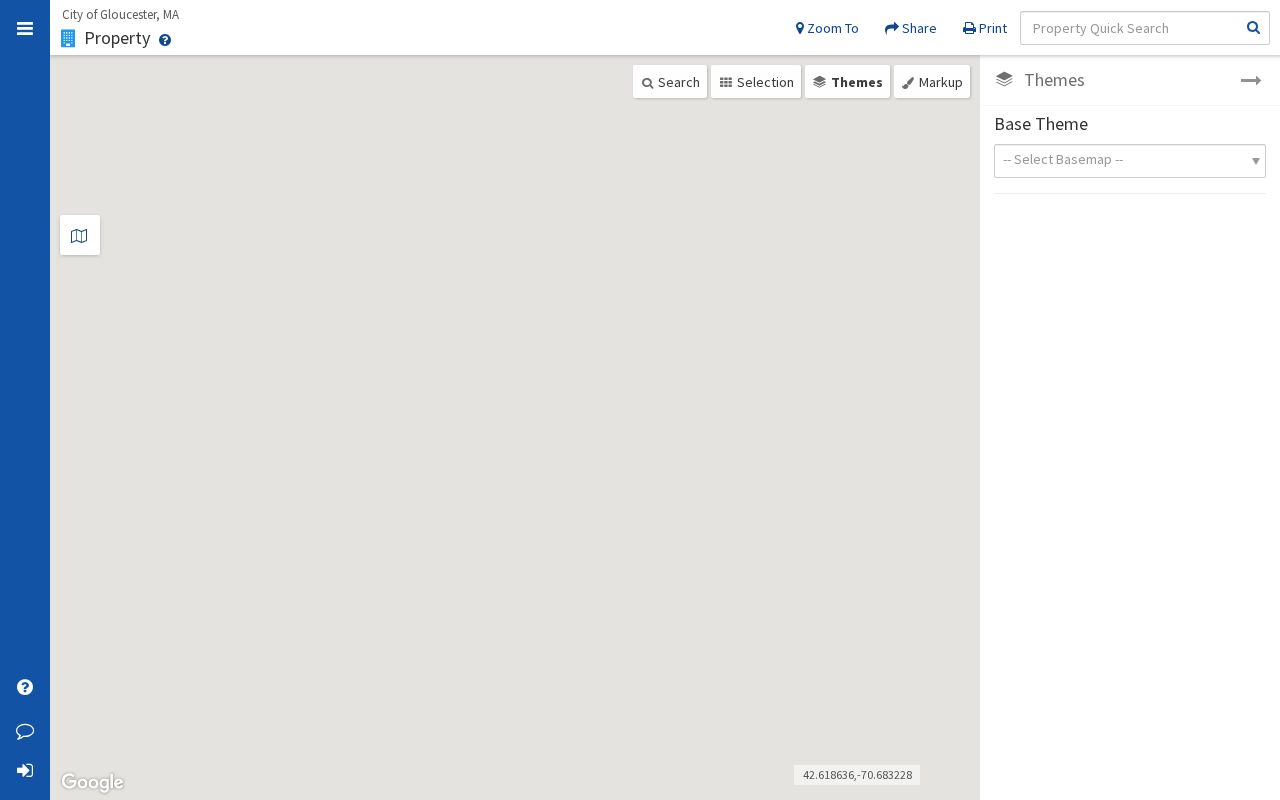Focus the Property Quick Search field

1132,28
